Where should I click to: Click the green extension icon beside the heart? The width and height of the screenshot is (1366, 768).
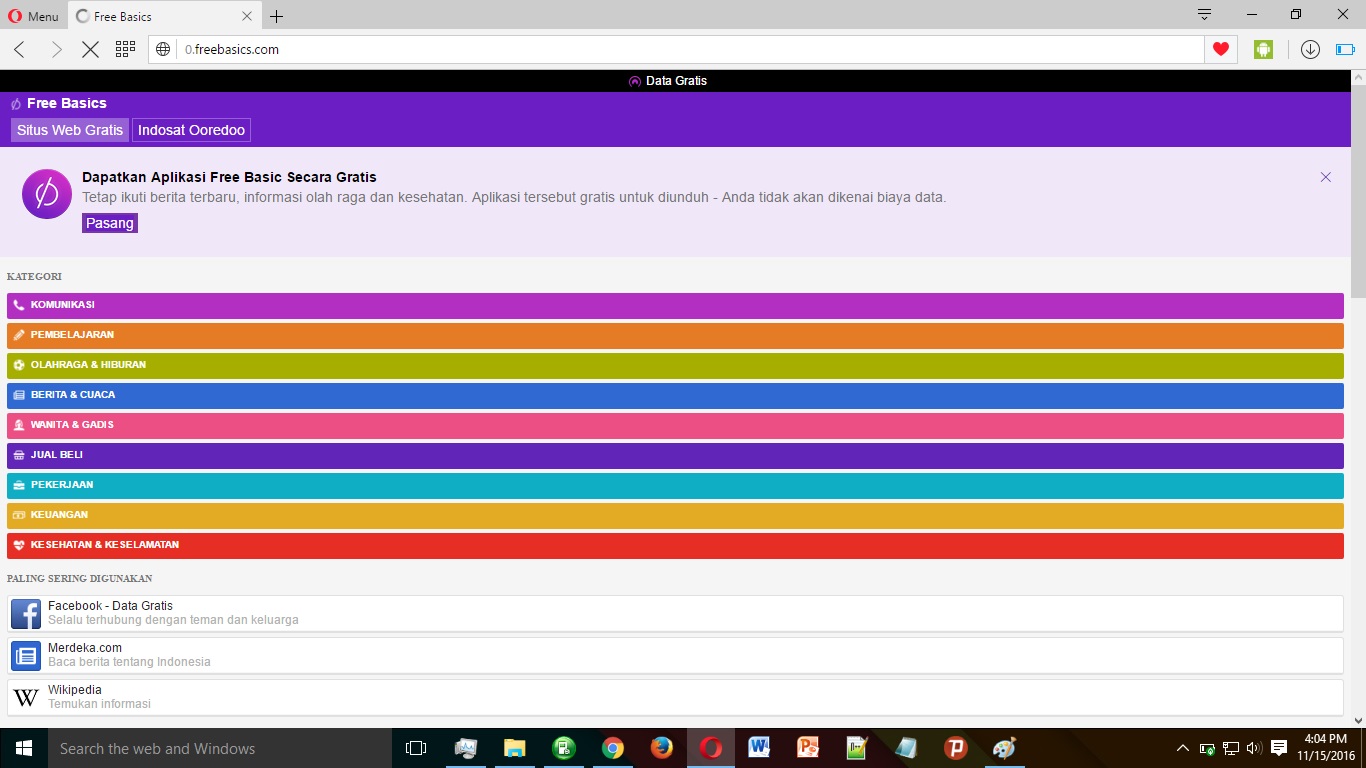[x=1263, y=48]
